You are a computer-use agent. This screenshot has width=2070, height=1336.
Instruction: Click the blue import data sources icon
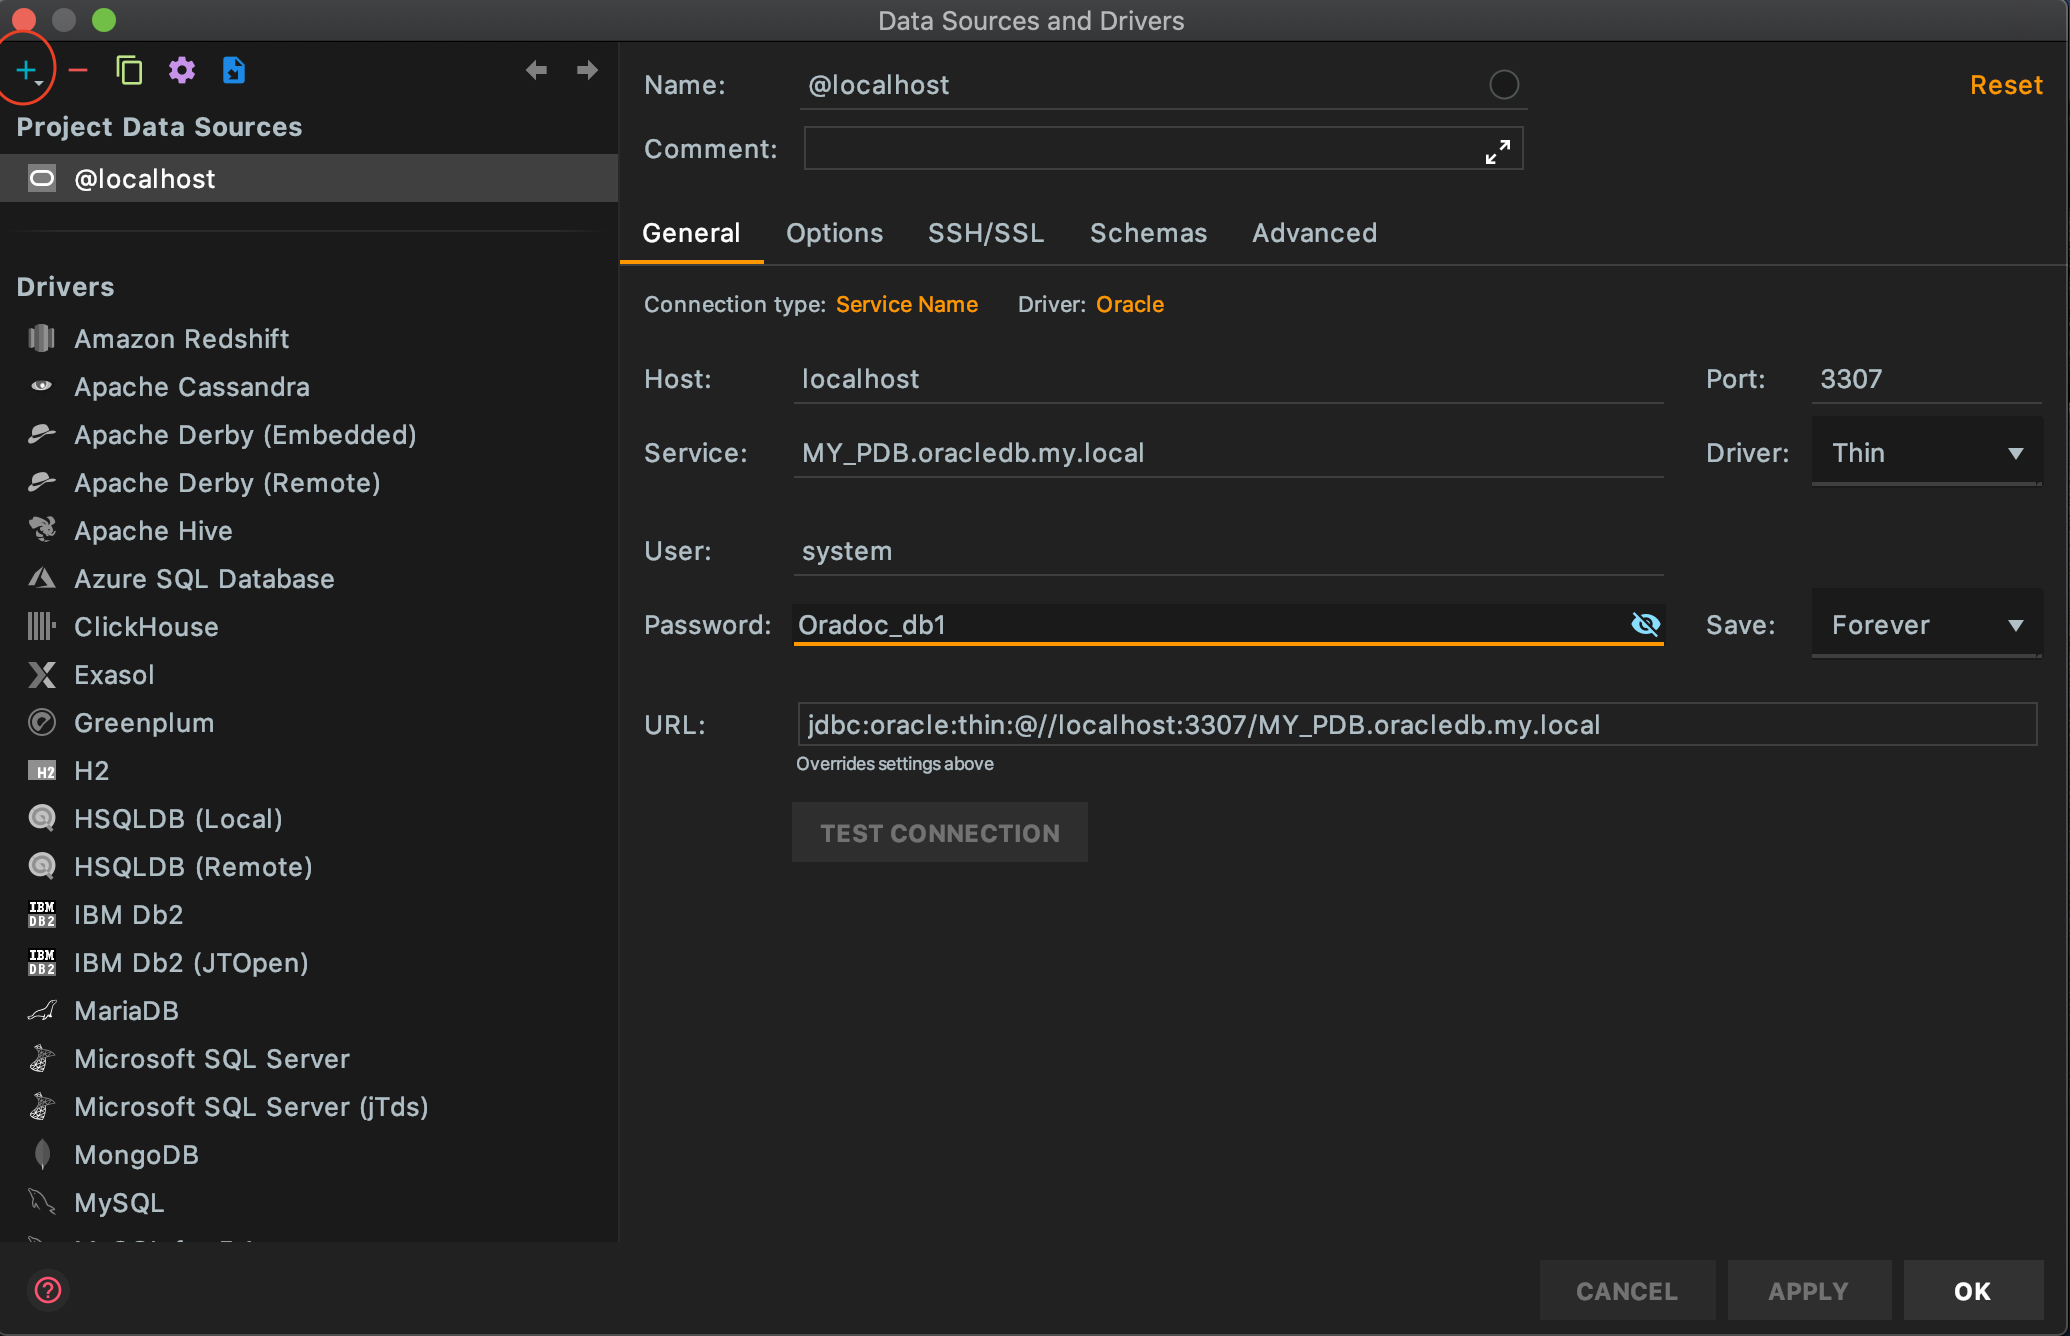coord(233,70)
